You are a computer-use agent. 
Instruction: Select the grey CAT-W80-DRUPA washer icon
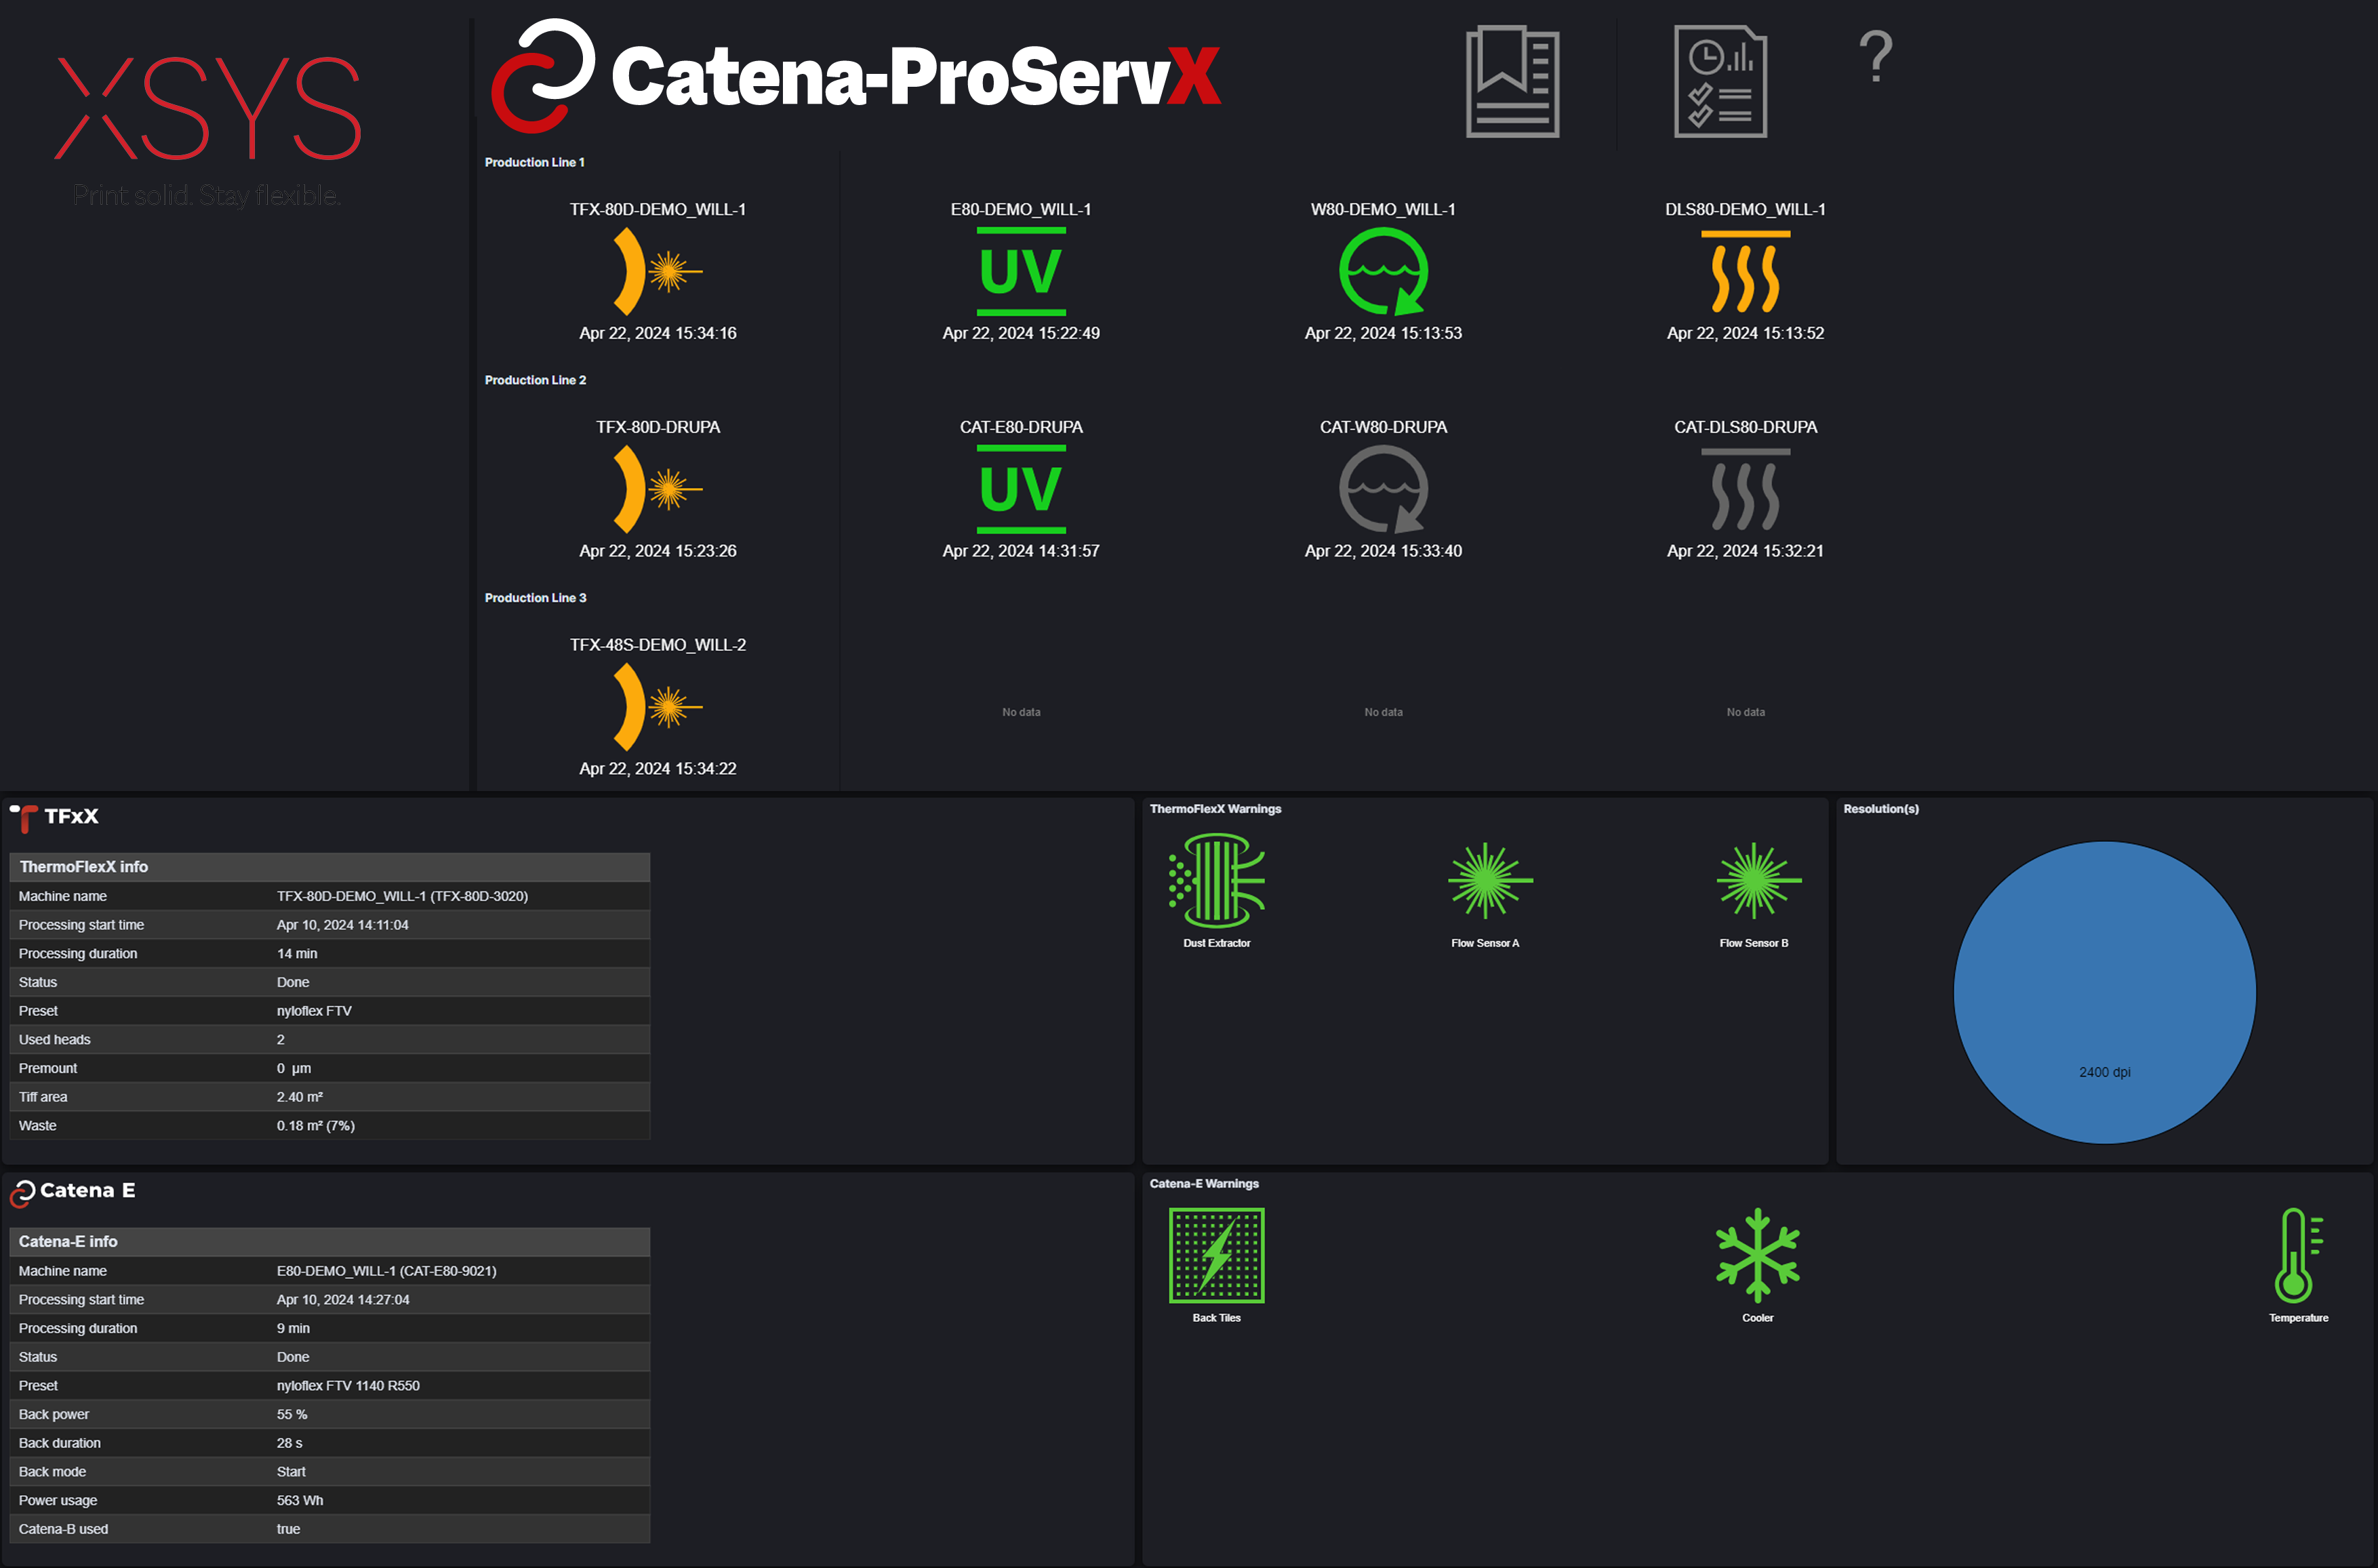click(x=1383, y=489)
